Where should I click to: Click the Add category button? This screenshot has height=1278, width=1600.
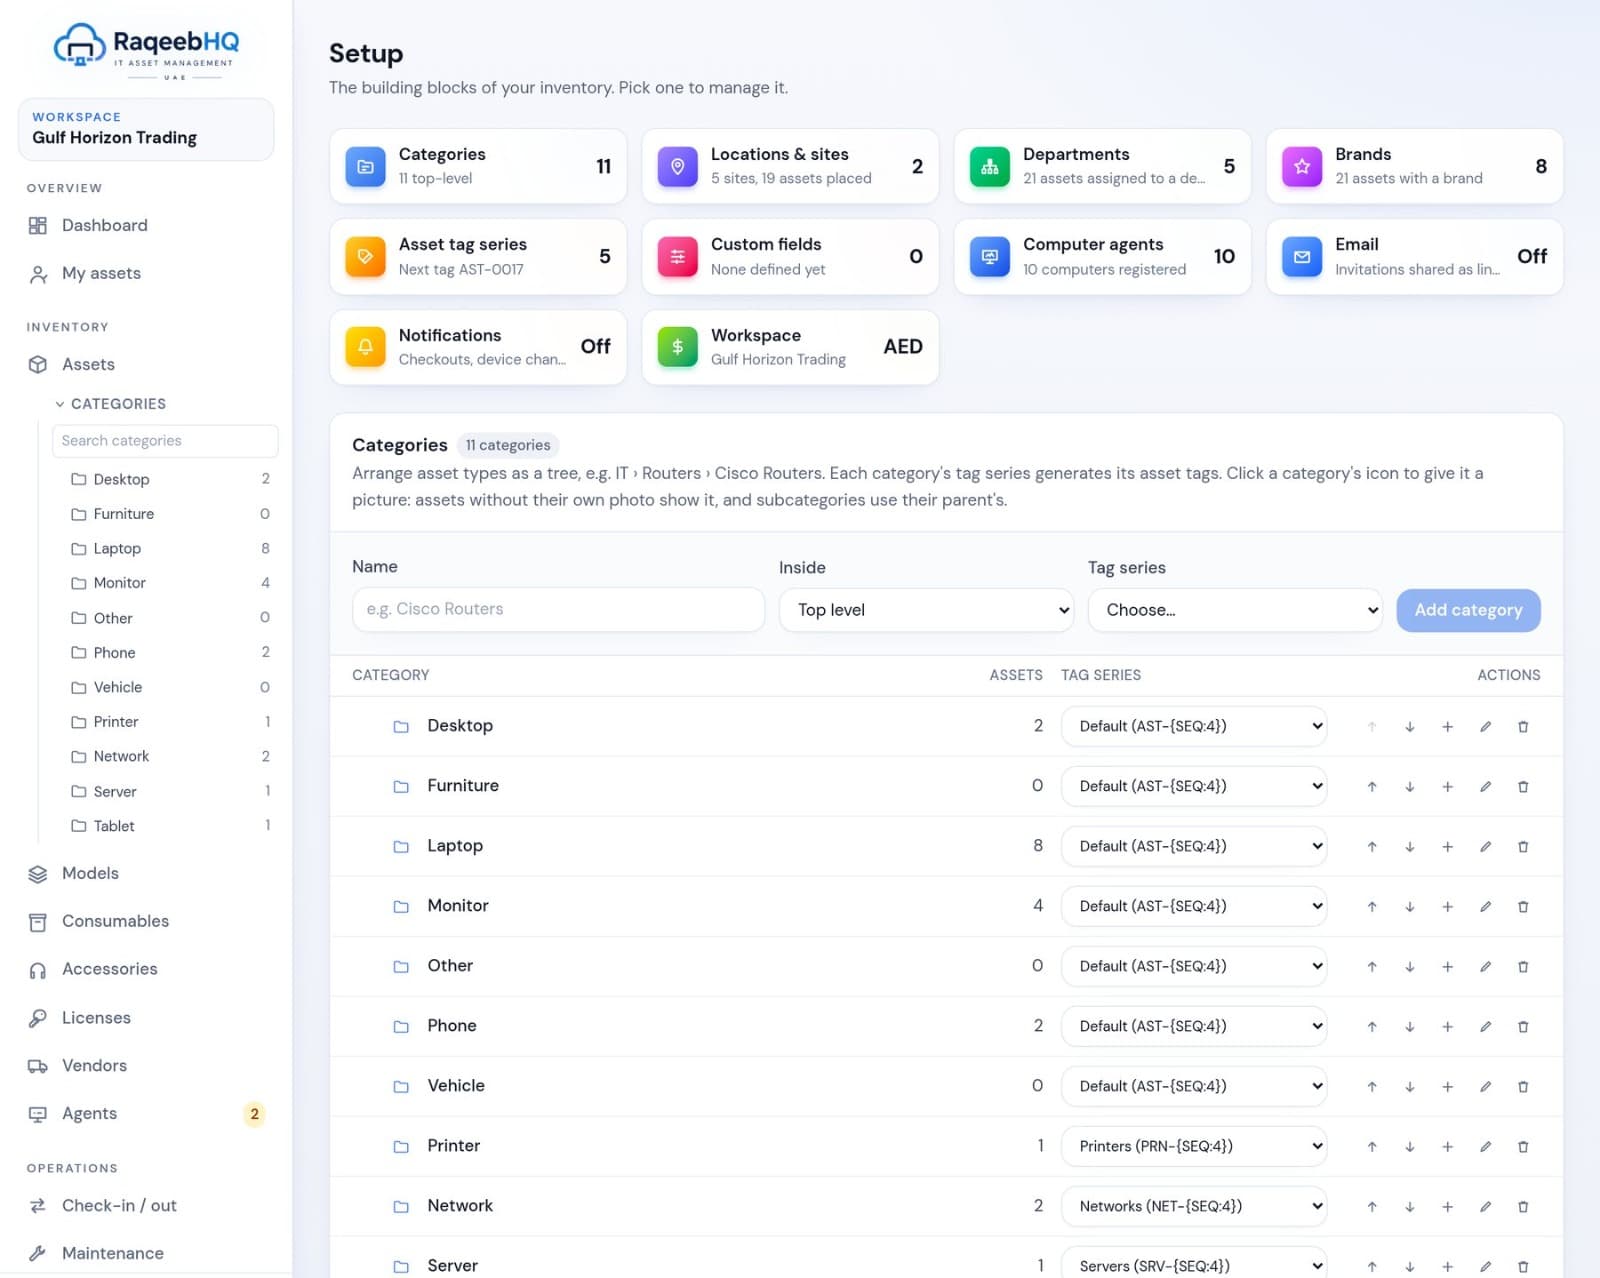[1468, 610]
